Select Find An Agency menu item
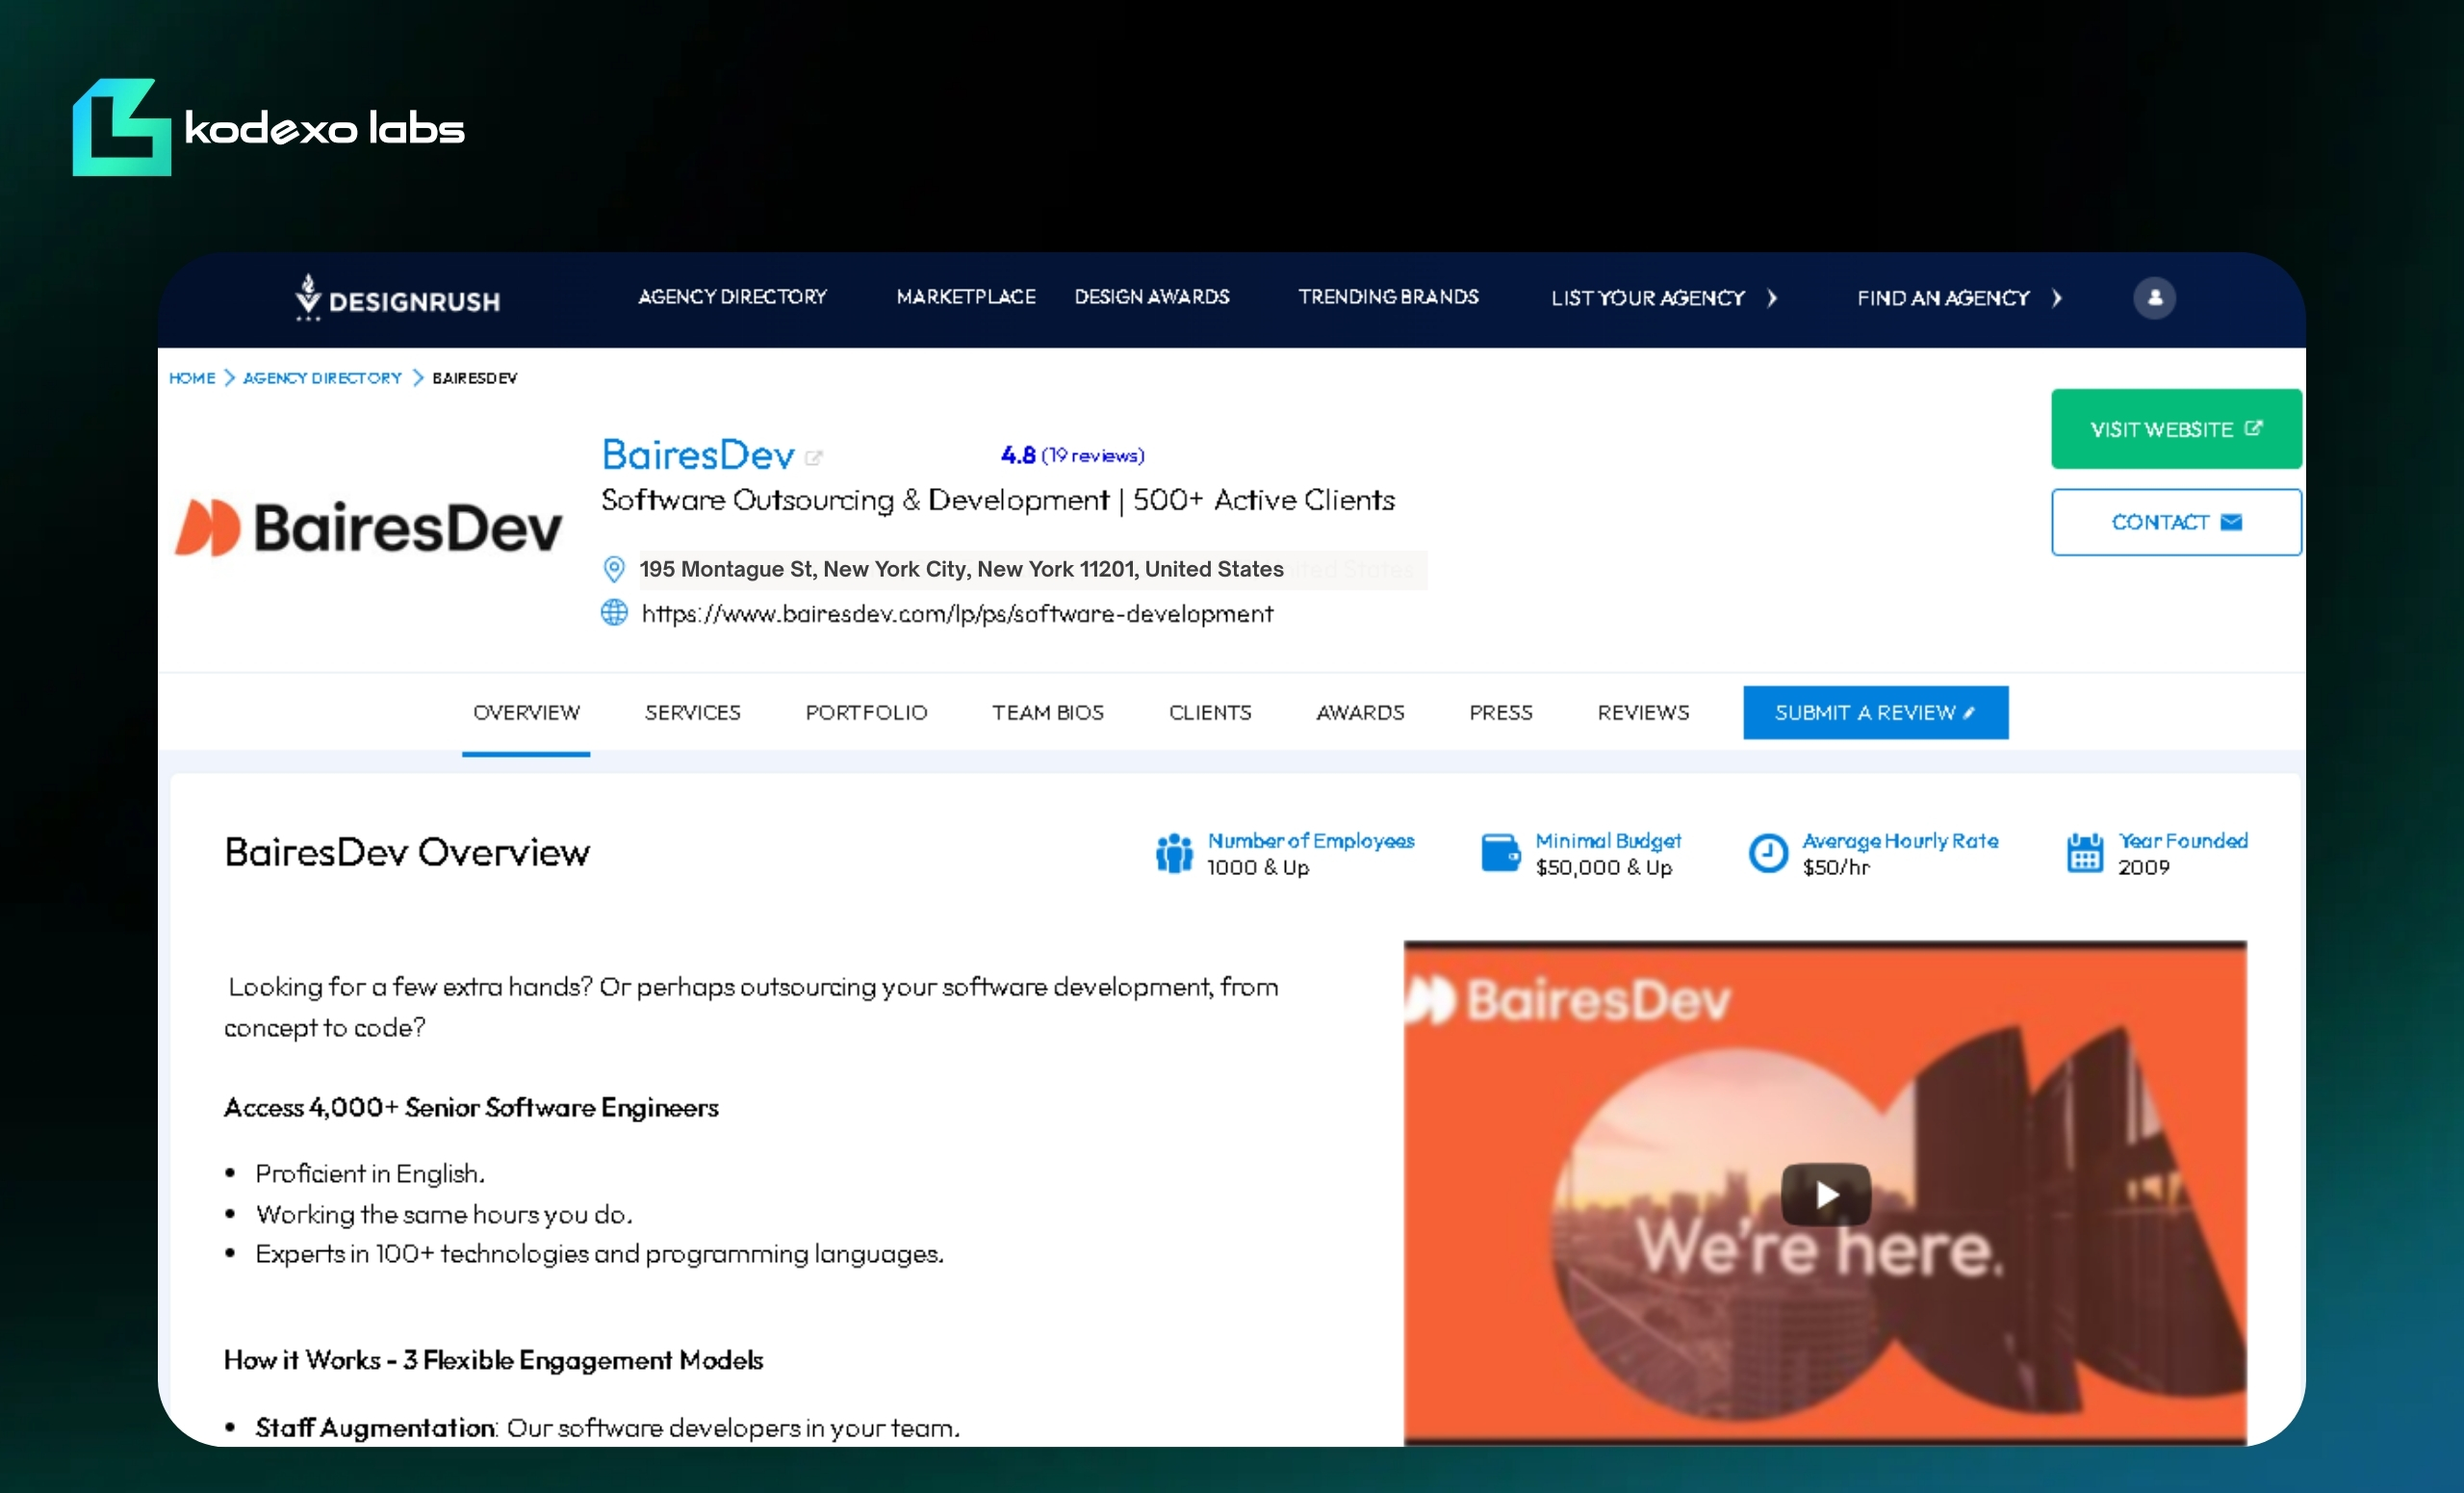This screenshot has width=2464, height=1493. coord(1943,298)
